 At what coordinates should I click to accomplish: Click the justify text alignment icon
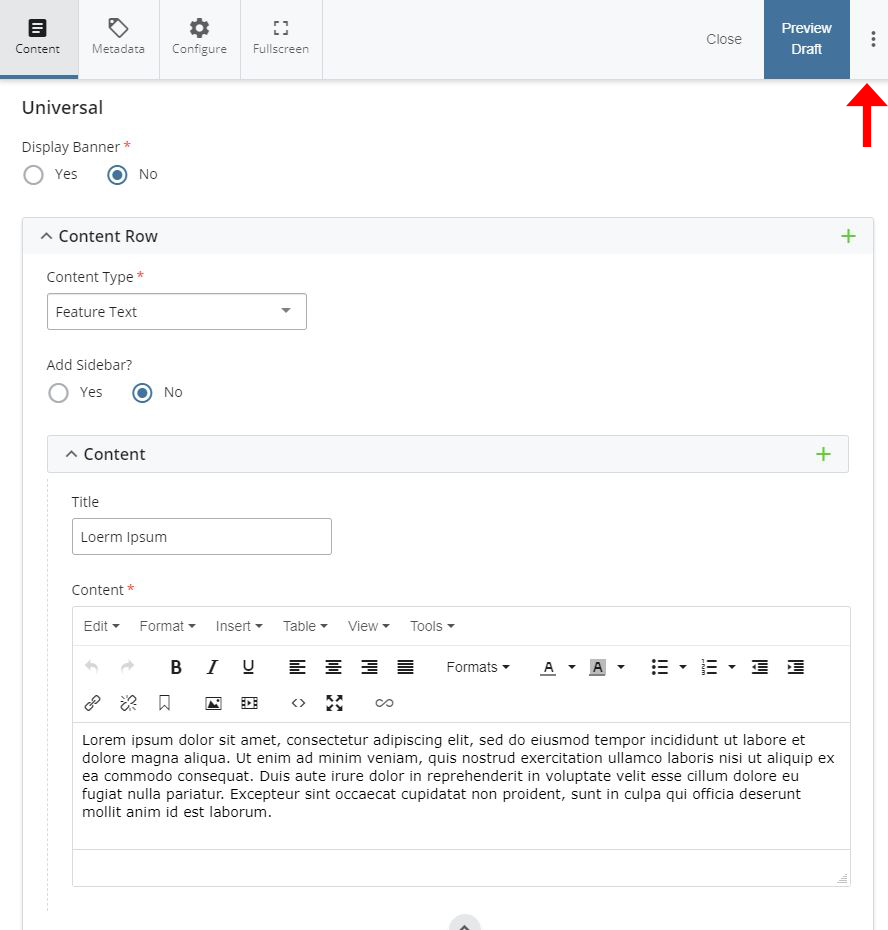coord(405,667)
